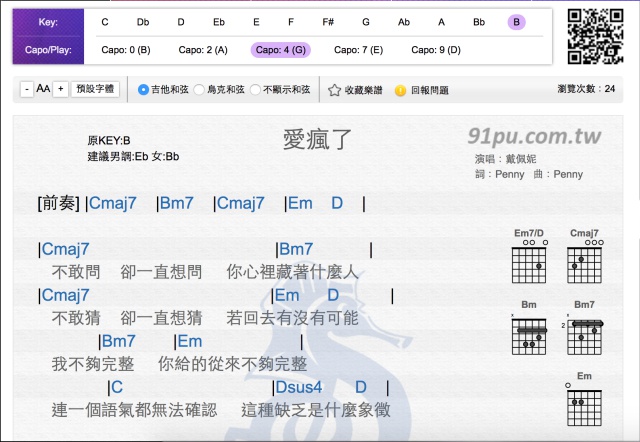Select key G

(x=366, y=22)
